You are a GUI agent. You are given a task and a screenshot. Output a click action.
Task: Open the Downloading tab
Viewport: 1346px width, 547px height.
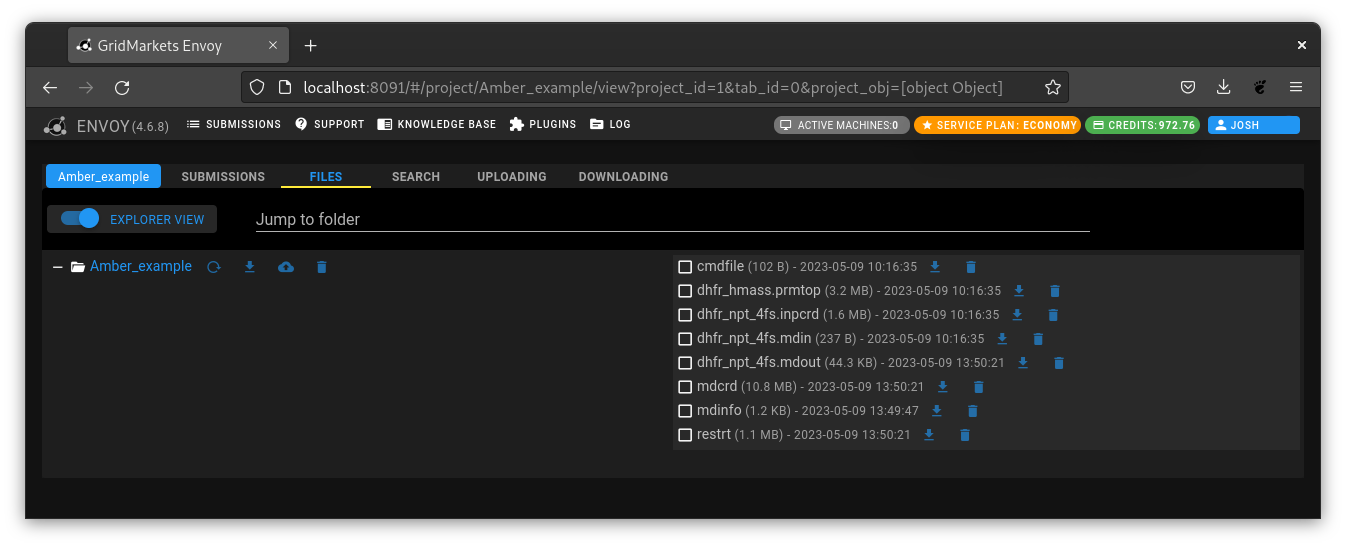623,177
